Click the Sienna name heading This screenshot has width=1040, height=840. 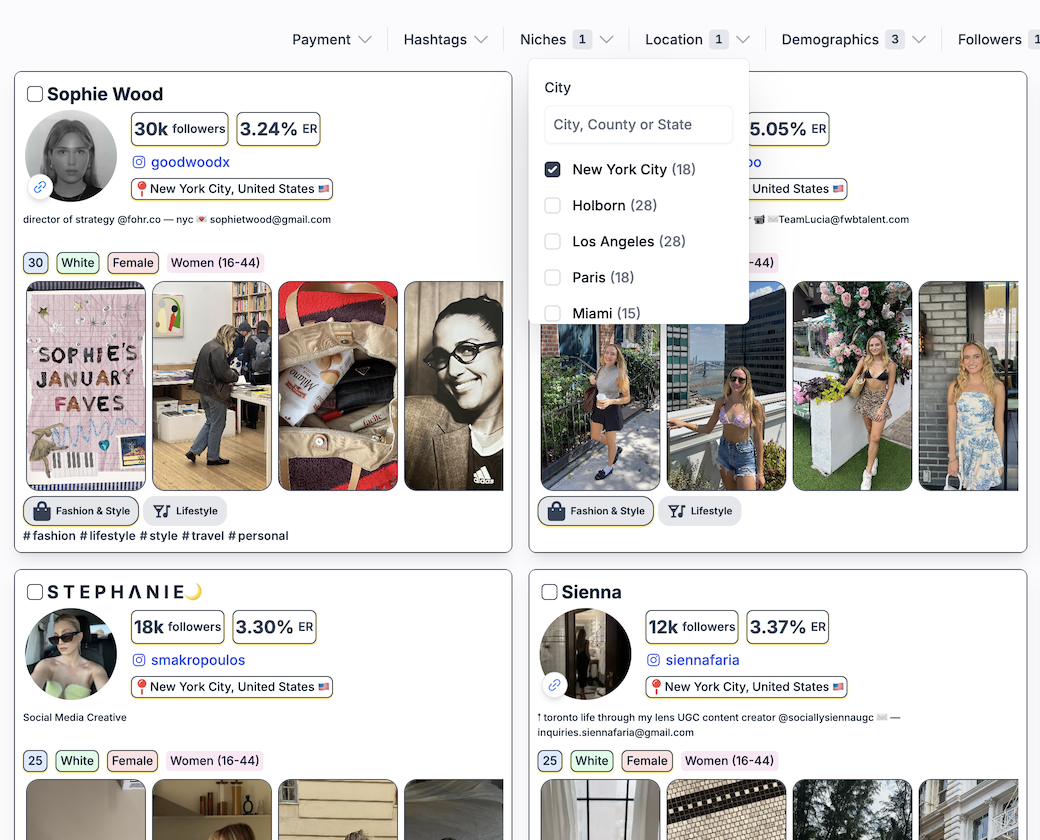pos(591,592)
